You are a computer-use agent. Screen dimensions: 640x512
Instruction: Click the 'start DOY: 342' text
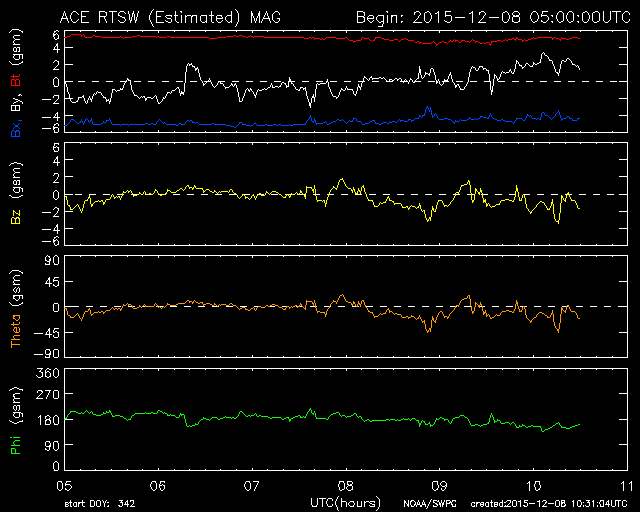point(100,504)
